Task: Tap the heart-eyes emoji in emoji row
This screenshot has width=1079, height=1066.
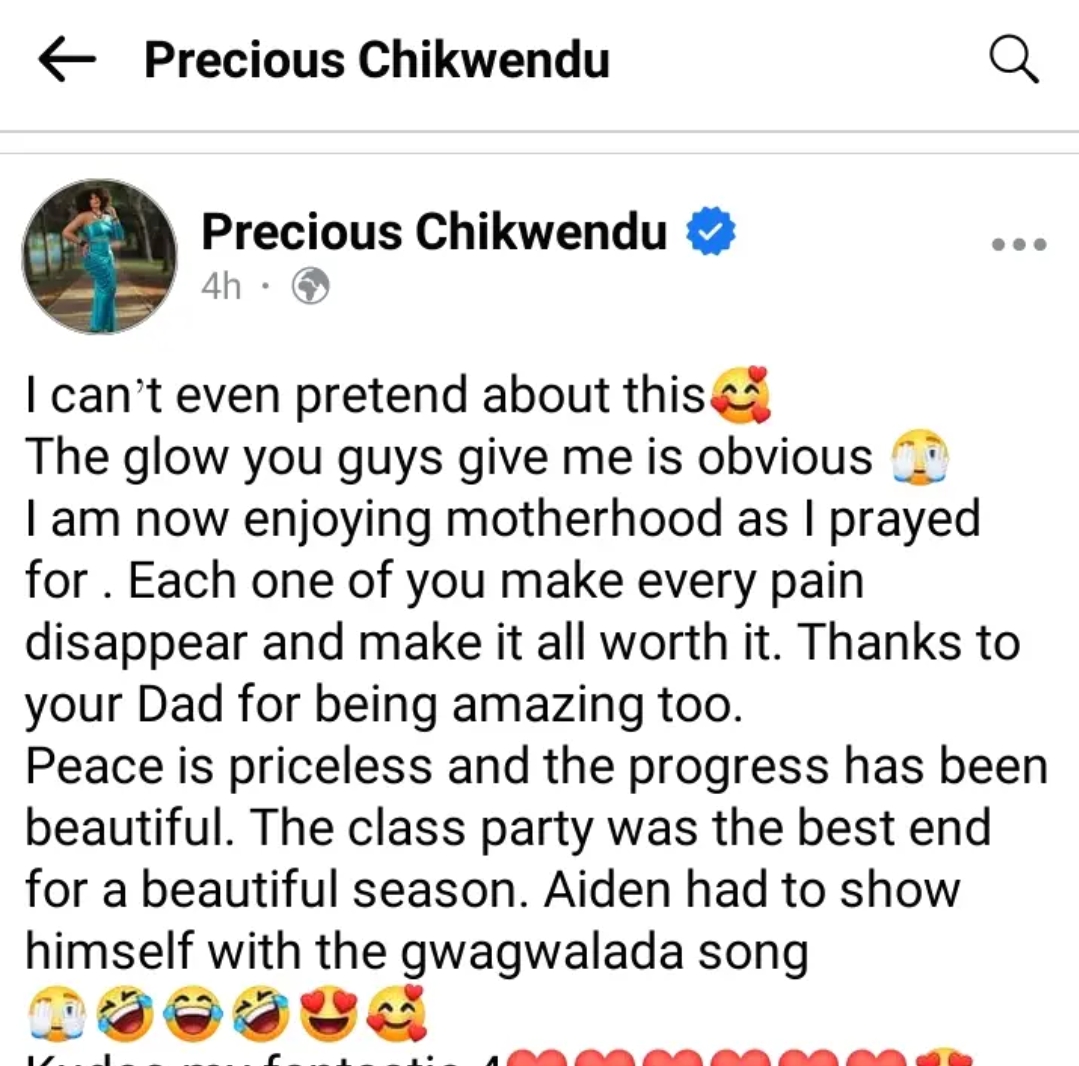Action: point(329,1014)
